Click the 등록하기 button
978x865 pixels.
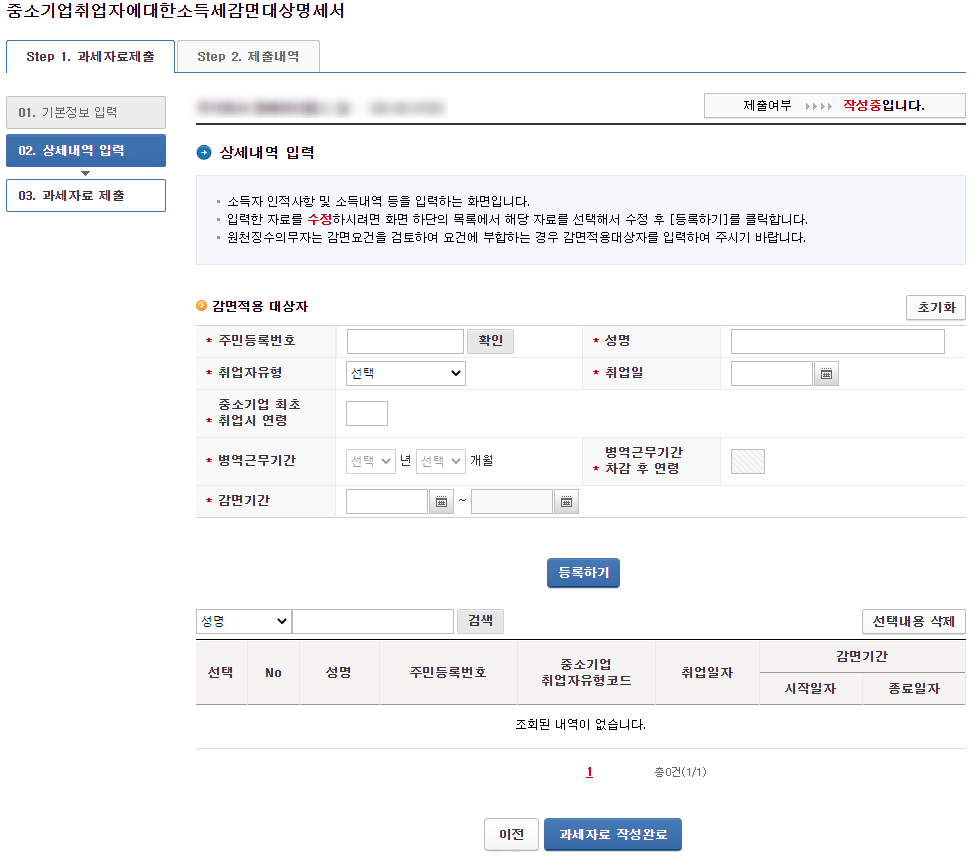(583, 573)
